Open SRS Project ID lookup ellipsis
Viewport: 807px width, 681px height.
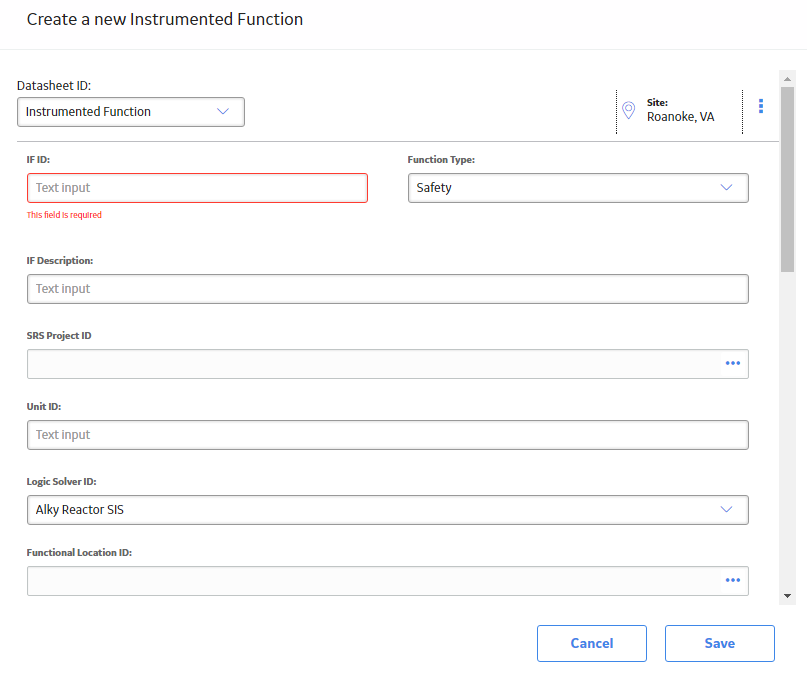point(732,363)
